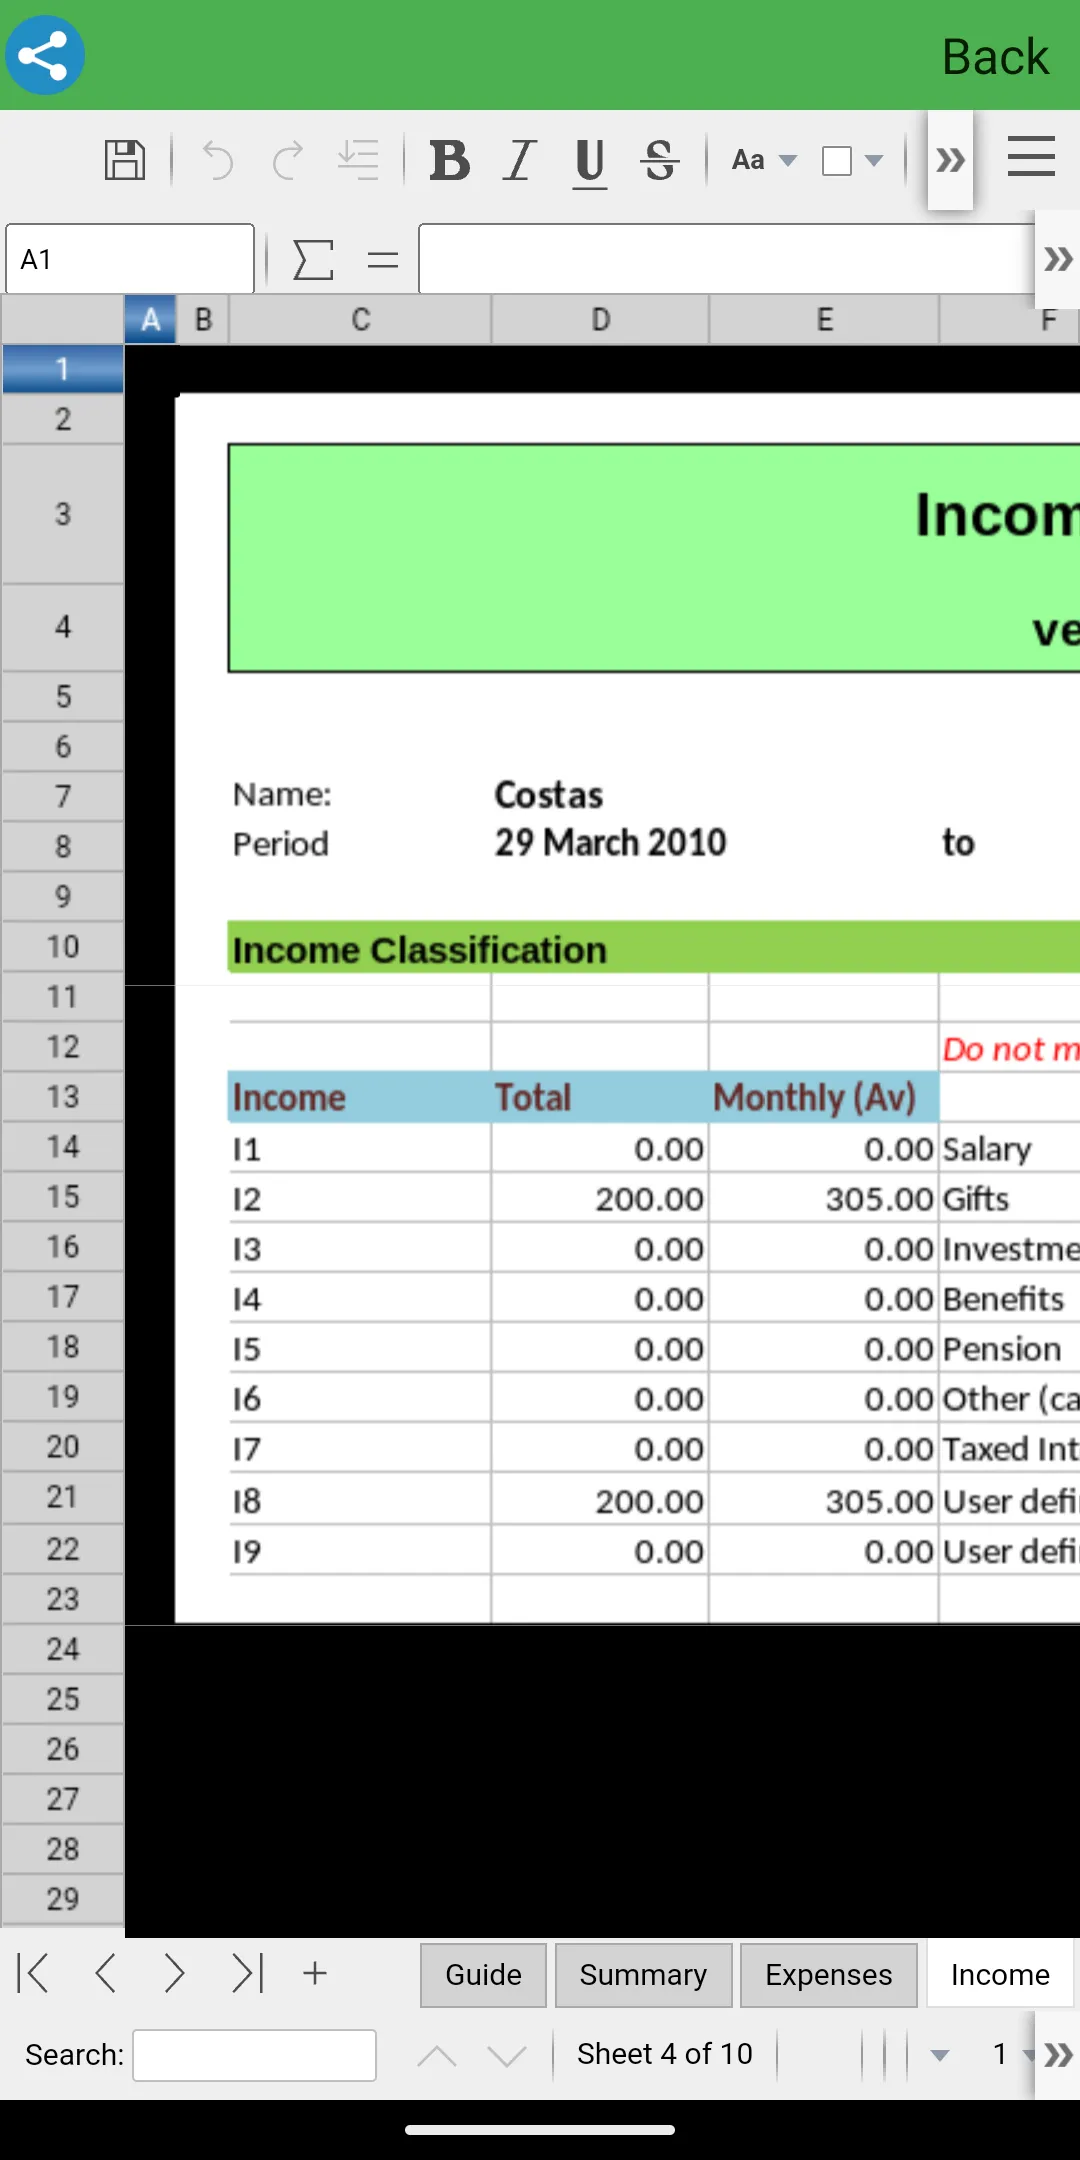Viewport: 1080px width, 2160px height.
Task: Click the equals formula icon
Action: (x=383, y=261)
